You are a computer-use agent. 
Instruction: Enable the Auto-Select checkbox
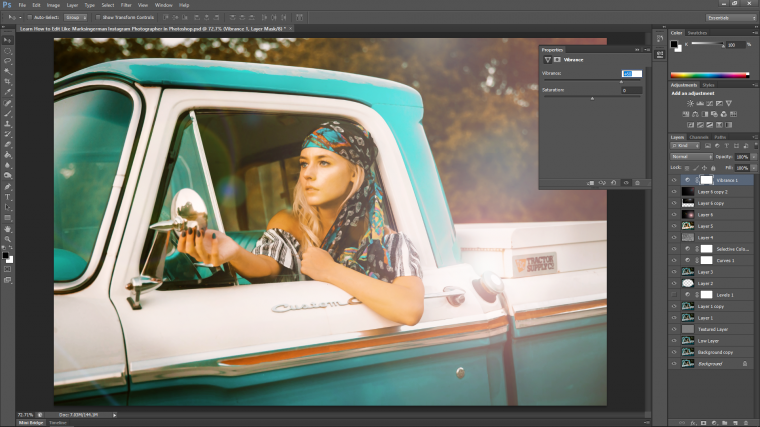click(30, 17)
